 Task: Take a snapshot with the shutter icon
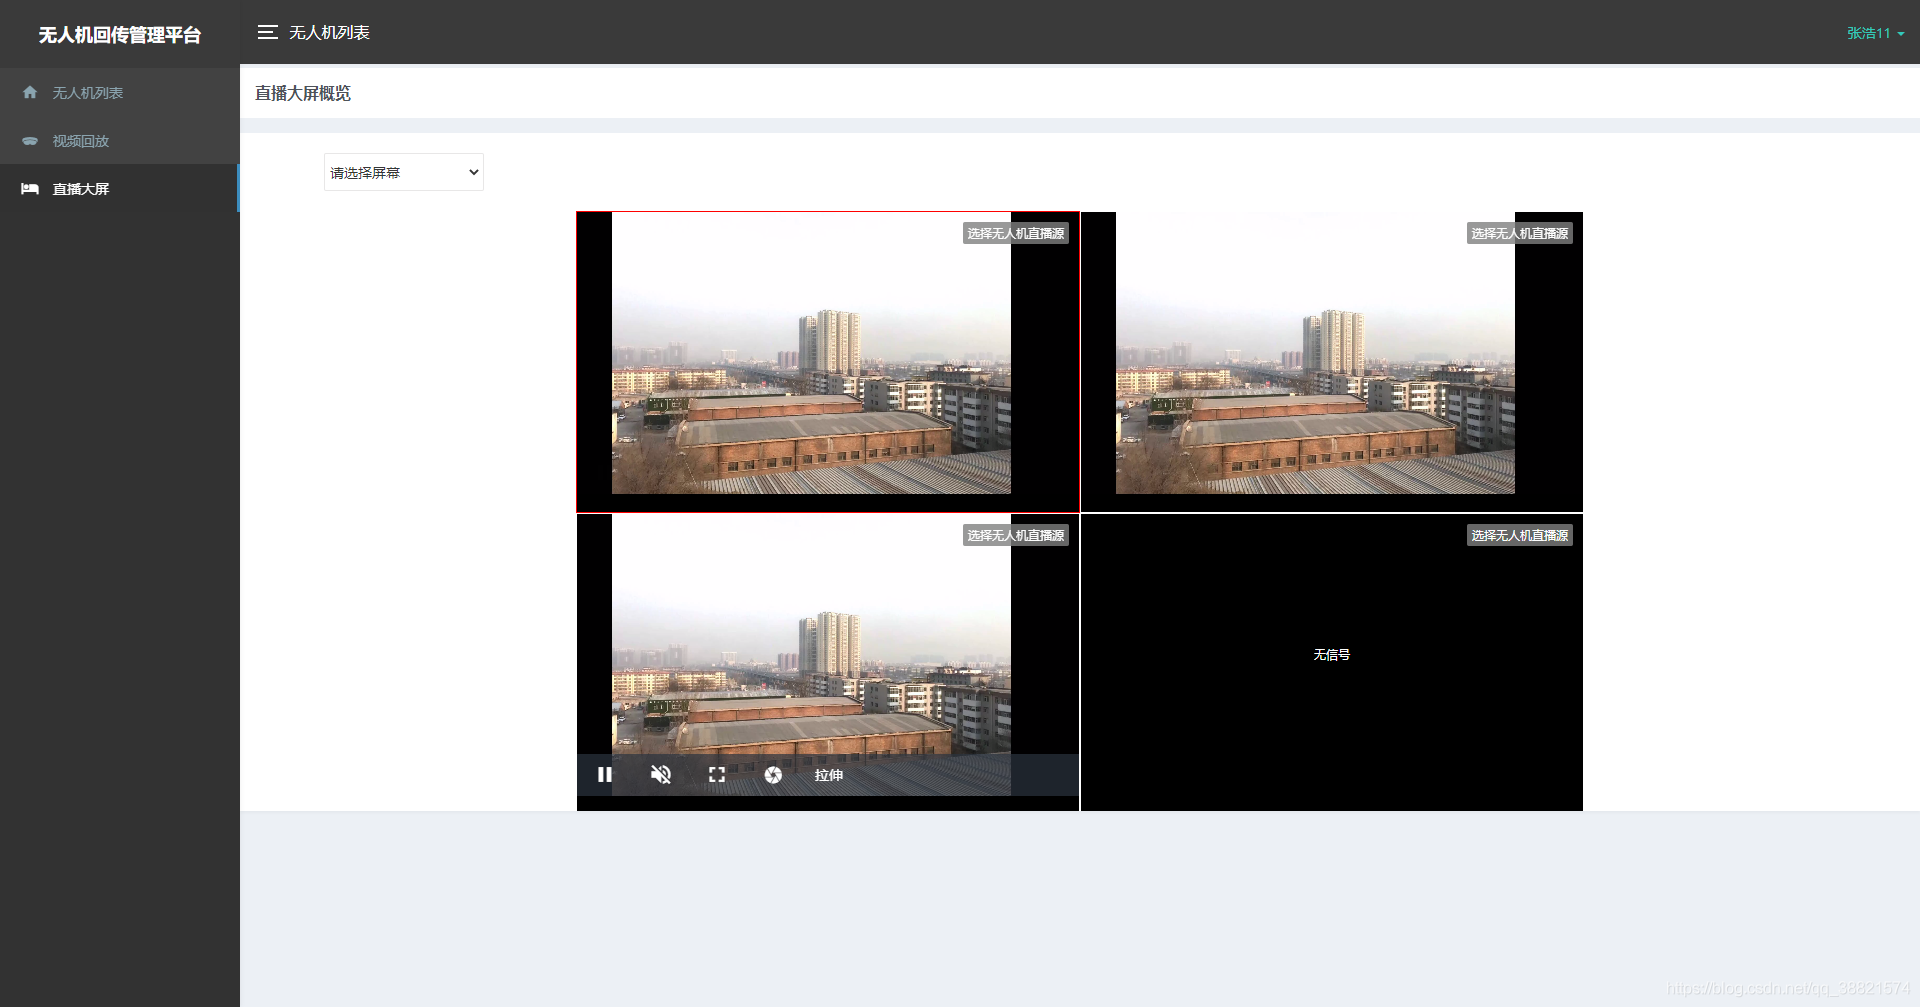(773, 775)
